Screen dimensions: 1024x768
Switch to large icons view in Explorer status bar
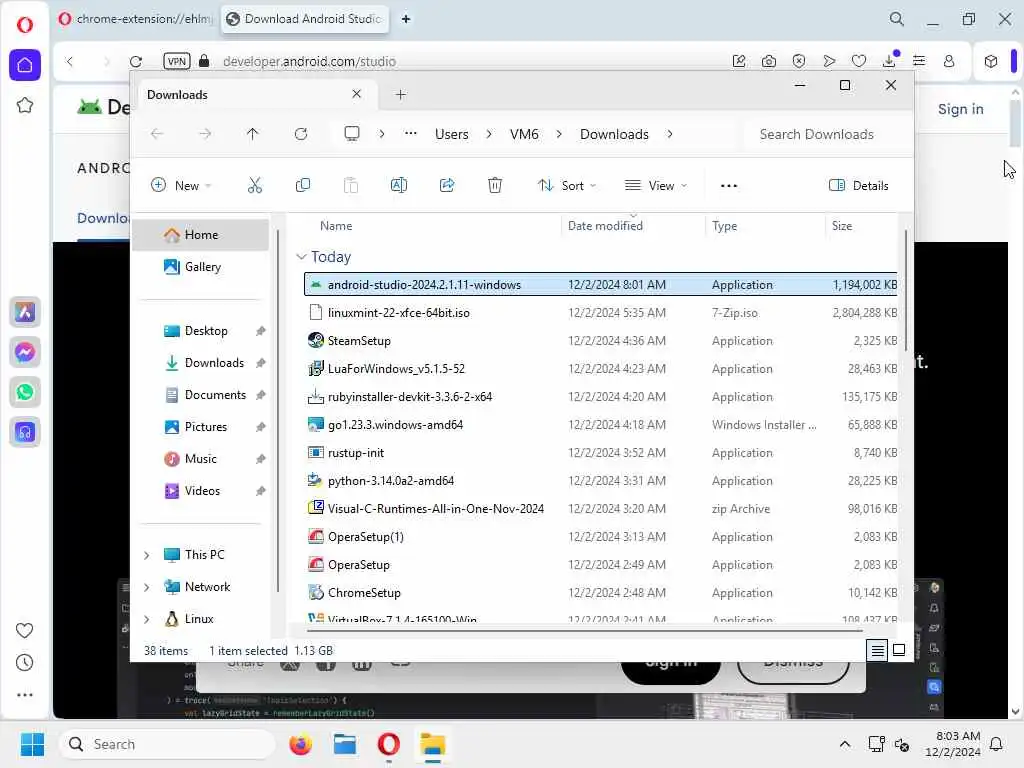click(x=899, y=650)
